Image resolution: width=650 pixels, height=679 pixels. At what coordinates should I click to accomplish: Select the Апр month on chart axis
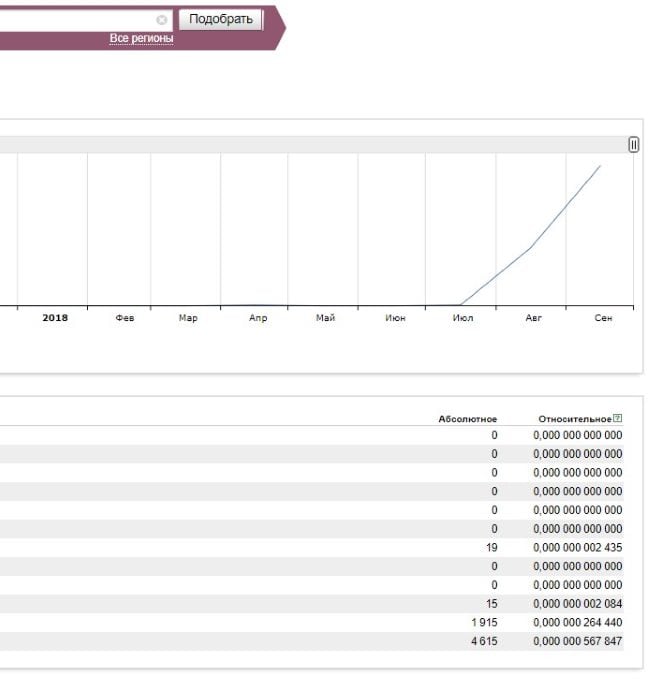click(258, 318)
